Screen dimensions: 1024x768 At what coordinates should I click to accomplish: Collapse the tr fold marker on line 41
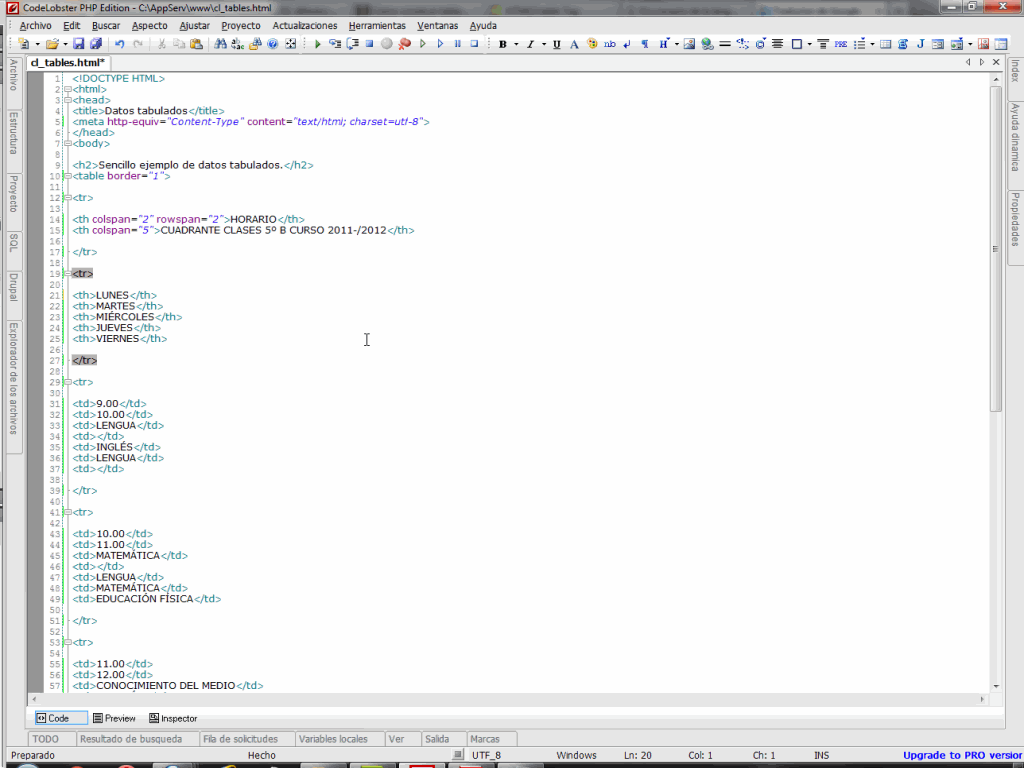tap(67, 513)
